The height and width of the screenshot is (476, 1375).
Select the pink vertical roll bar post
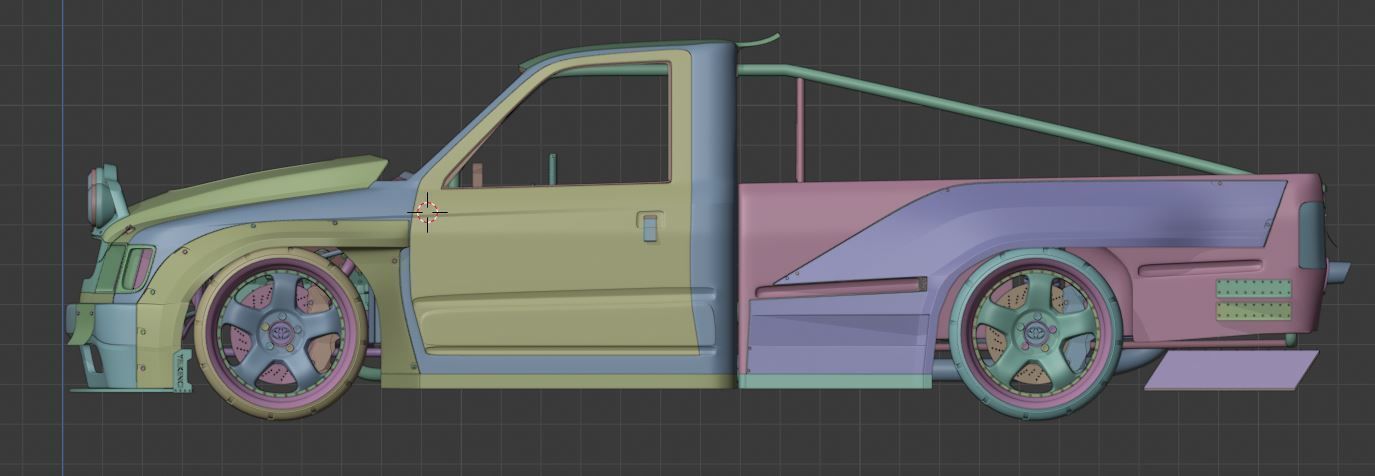(x=800, y=129)
